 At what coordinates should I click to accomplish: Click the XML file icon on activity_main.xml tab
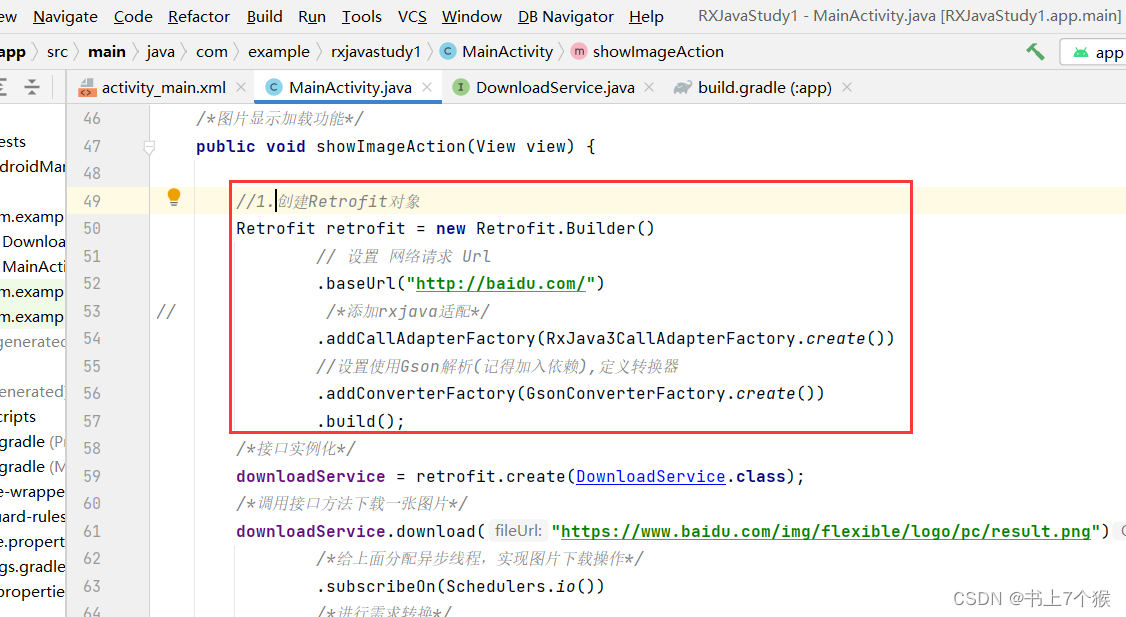[x=88, y=87]
